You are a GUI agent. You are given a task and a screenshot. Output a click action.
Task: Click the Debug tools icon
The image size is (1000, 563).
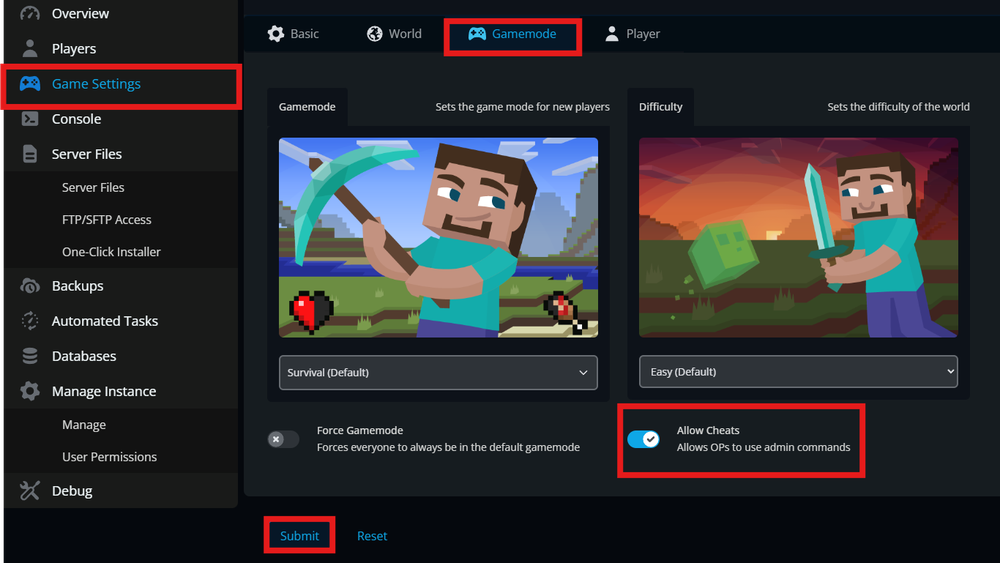point(30,491)
